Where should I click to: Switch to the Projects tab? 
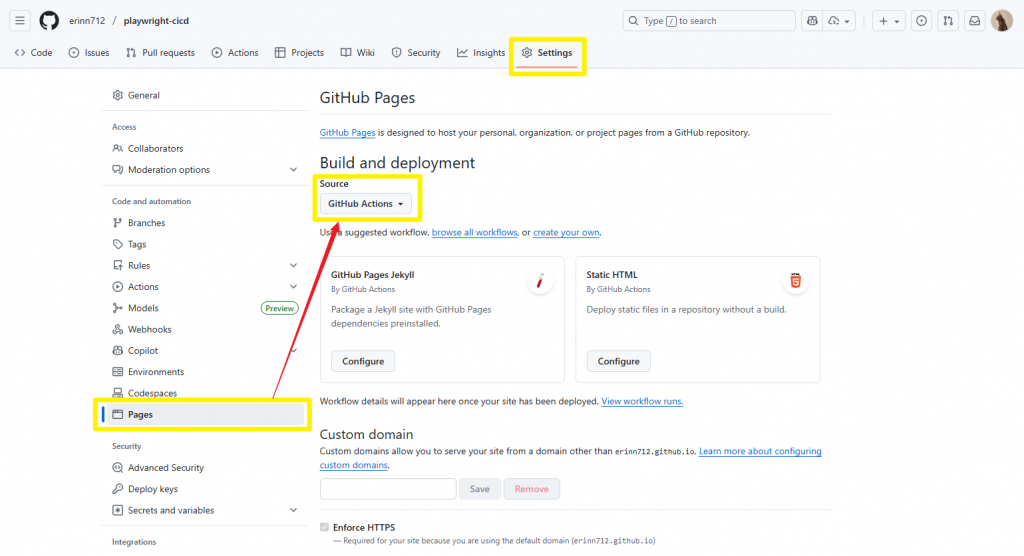pyautogui.click(x=299, y=53)
